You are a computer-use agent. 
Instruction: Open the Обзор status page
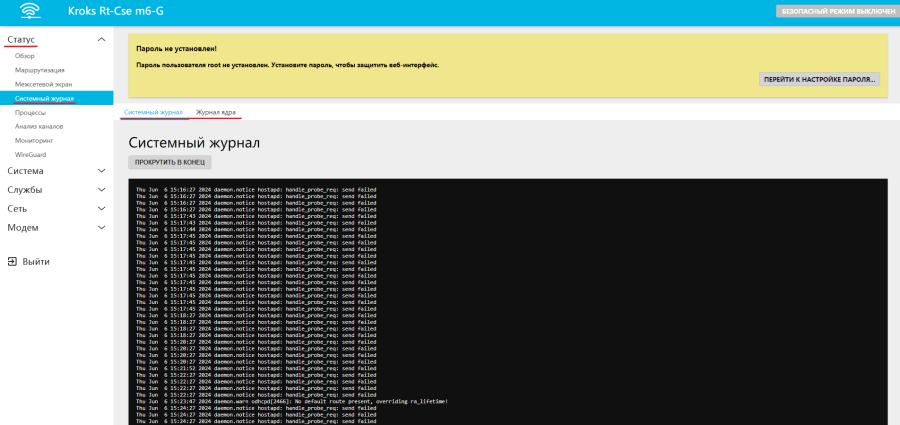(25, 56)
